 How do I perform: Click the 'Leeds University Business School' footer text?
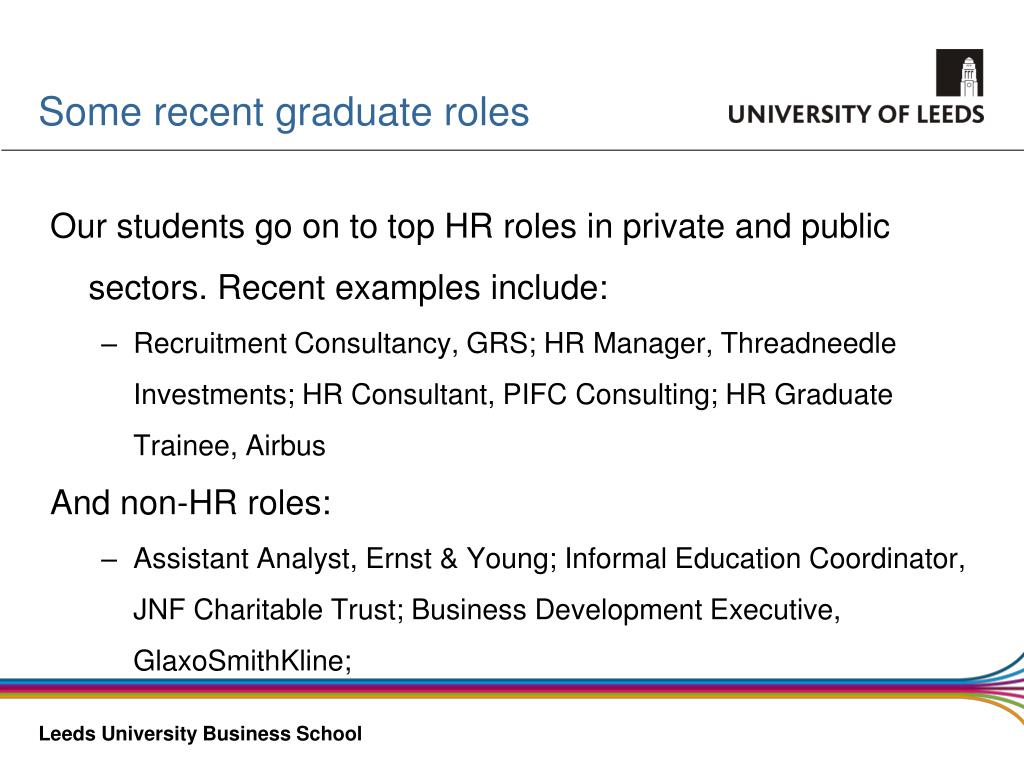point(200,733)
